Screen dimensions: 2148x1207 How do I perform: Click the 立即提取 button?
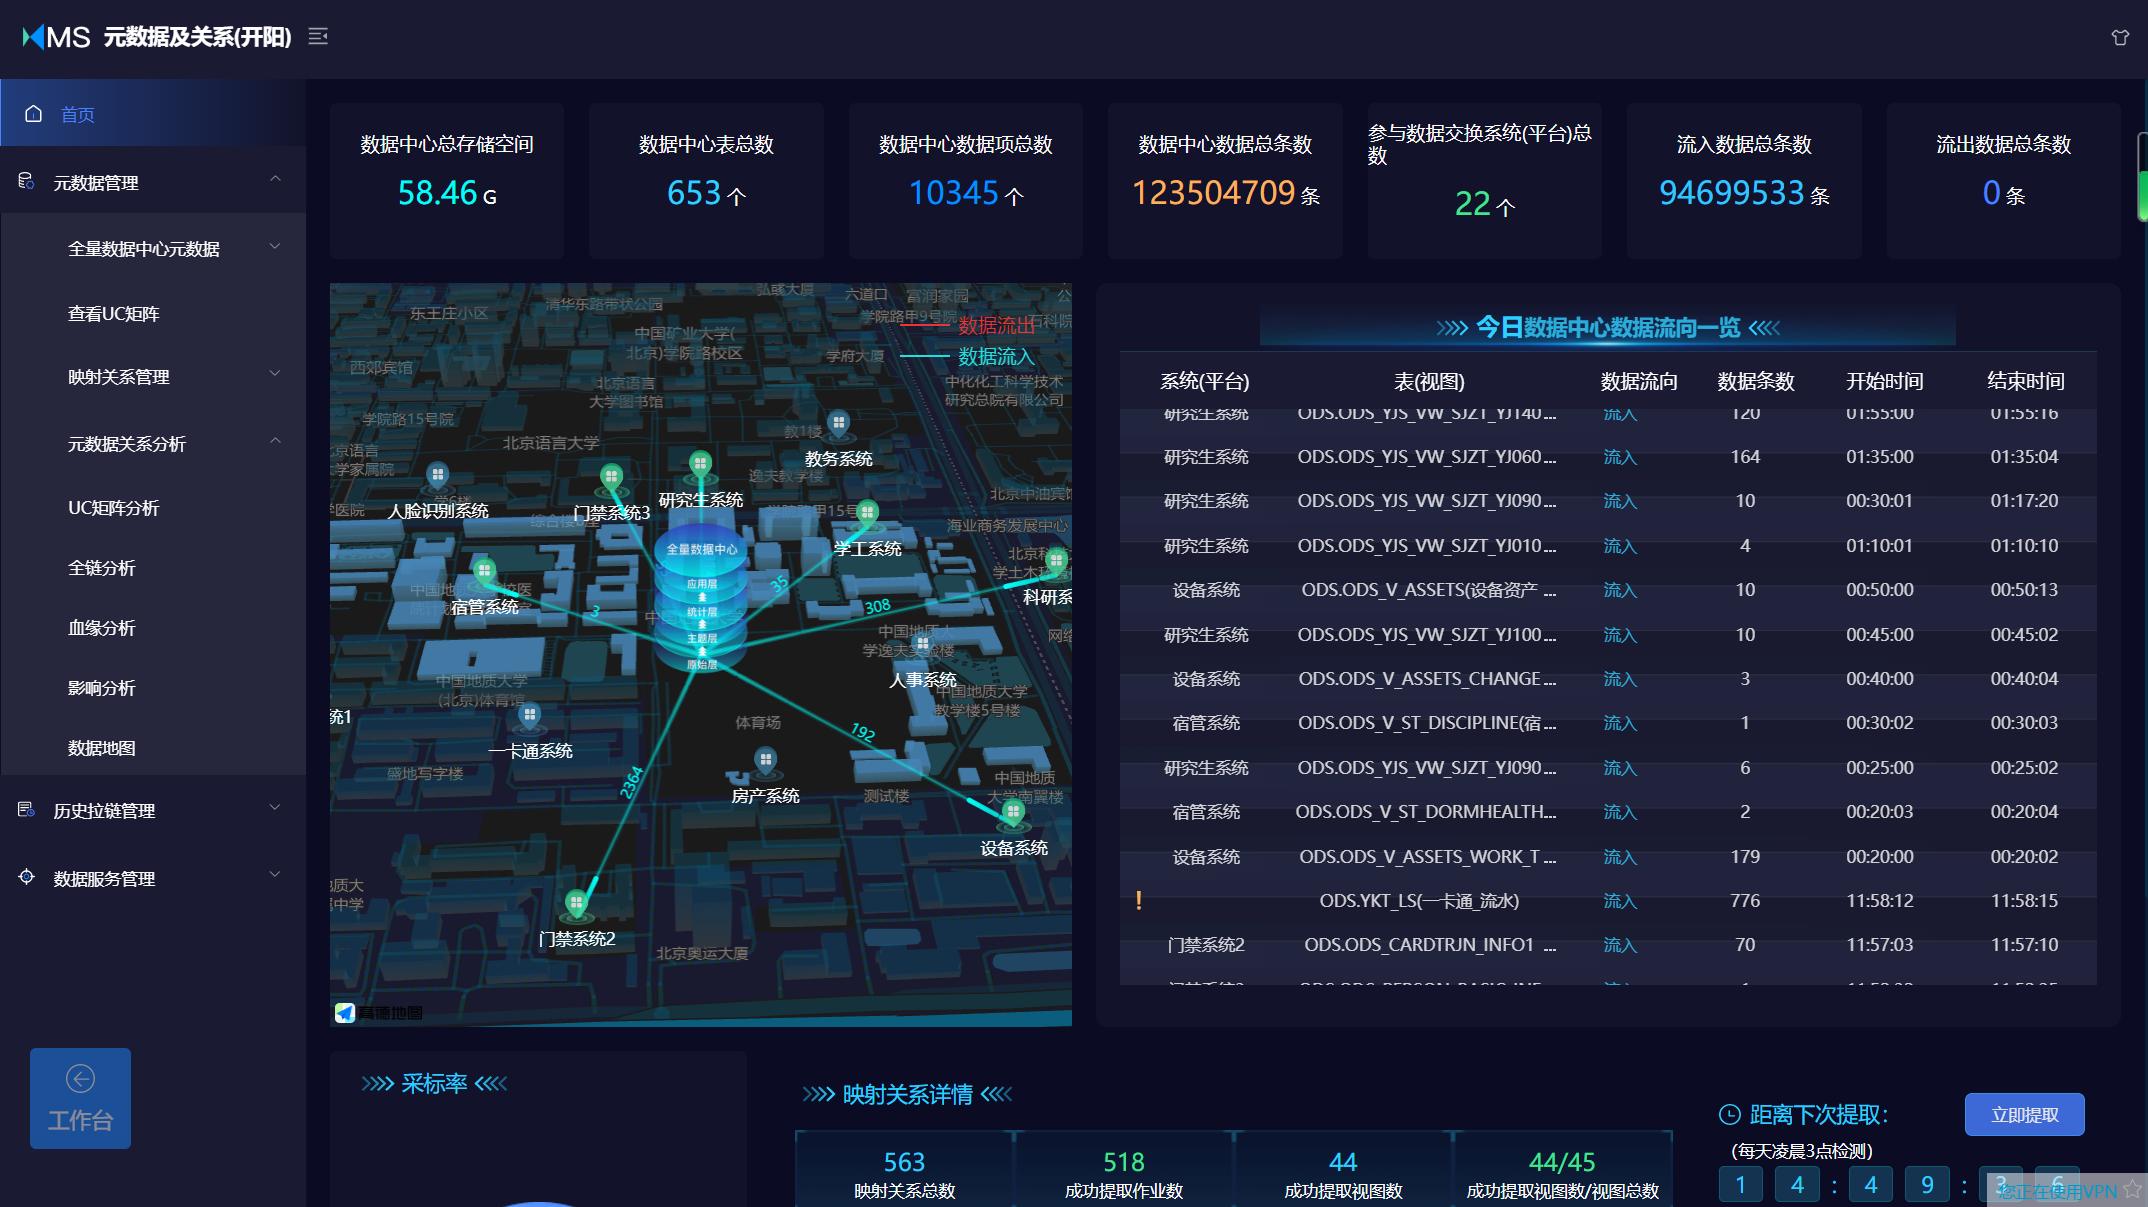[x=2024, y=1114]
